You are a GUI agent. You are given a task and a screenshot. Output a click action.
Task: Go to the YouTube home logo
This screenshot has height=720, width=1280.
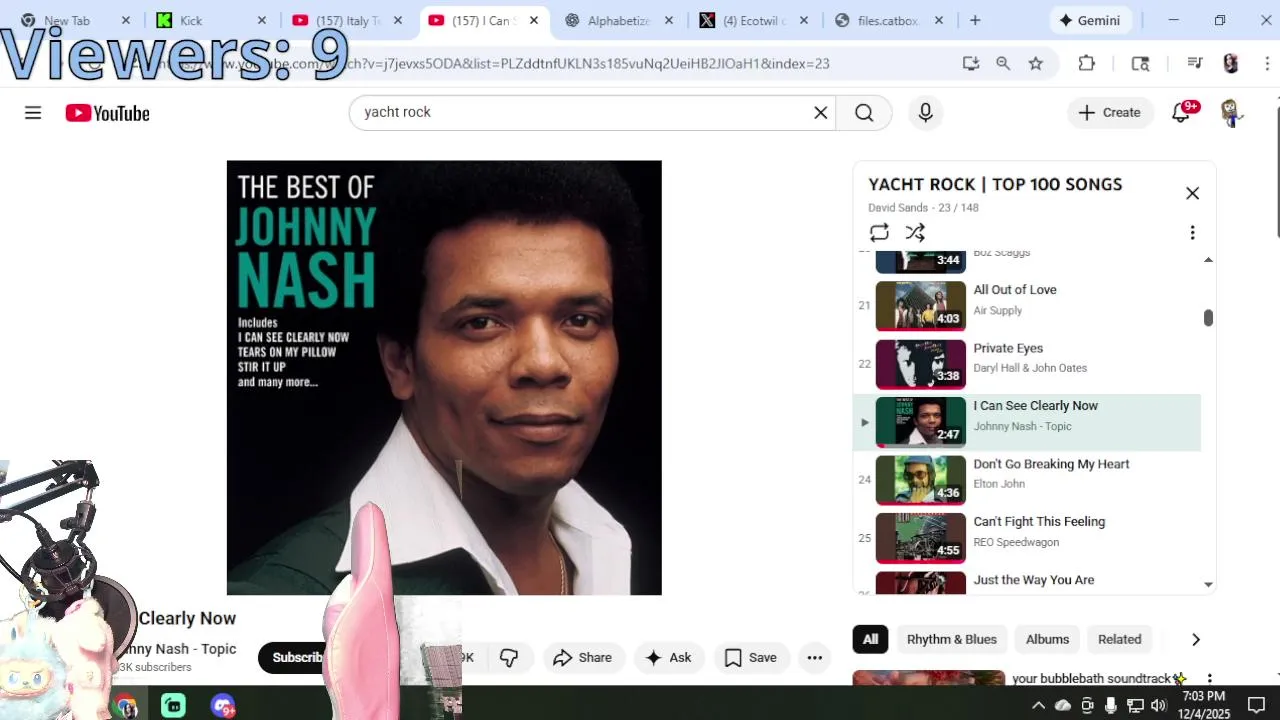click(108, 113)
